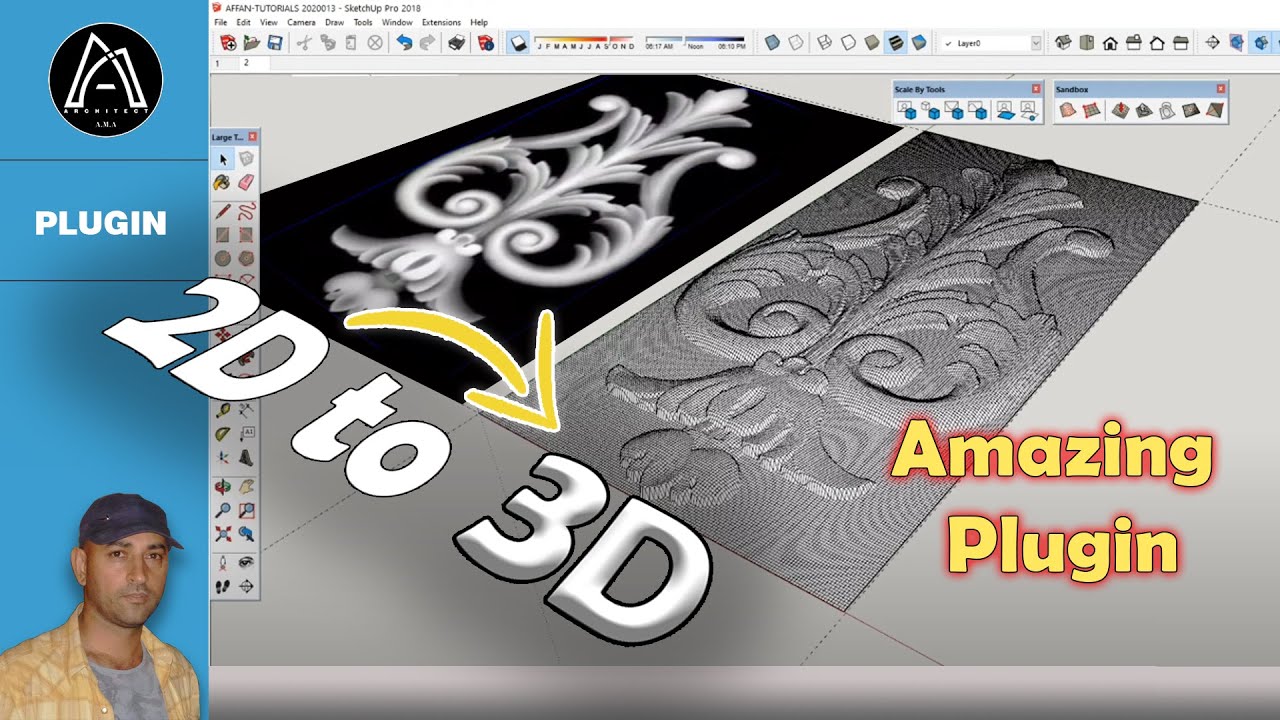This screenshot has height=720, width=1280.
Task: Open the File menu
Action: (x=221, y=22)
